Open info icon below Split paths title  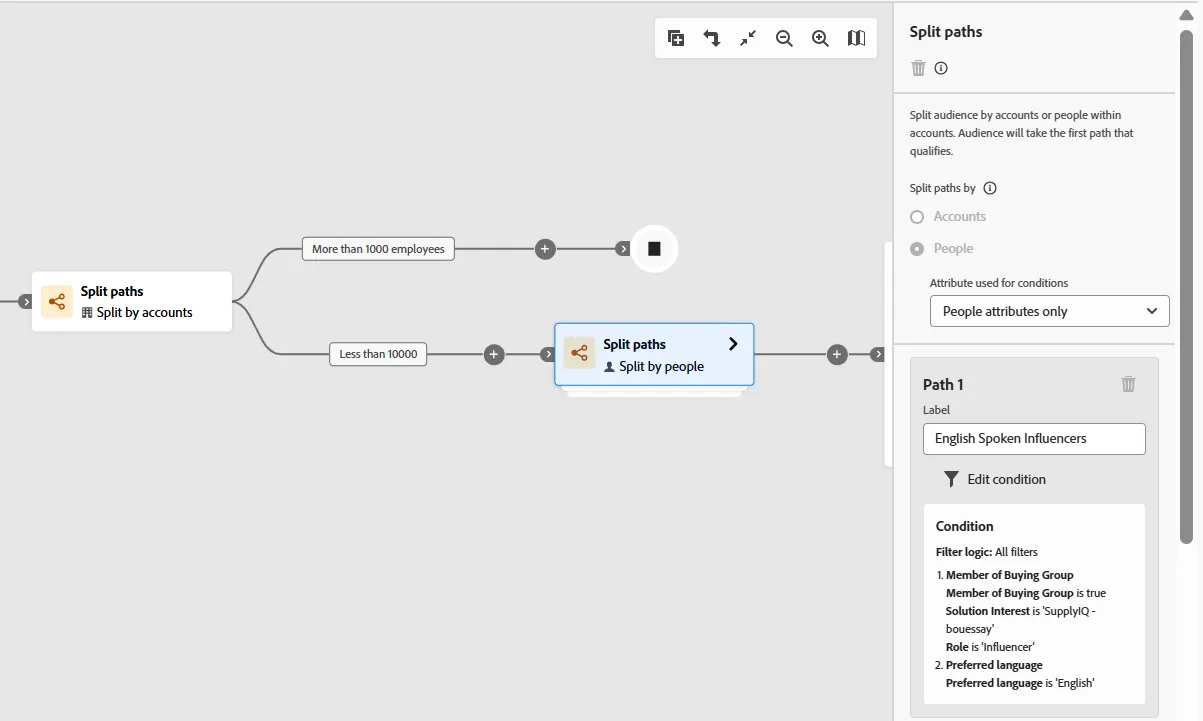pos(941,68)
